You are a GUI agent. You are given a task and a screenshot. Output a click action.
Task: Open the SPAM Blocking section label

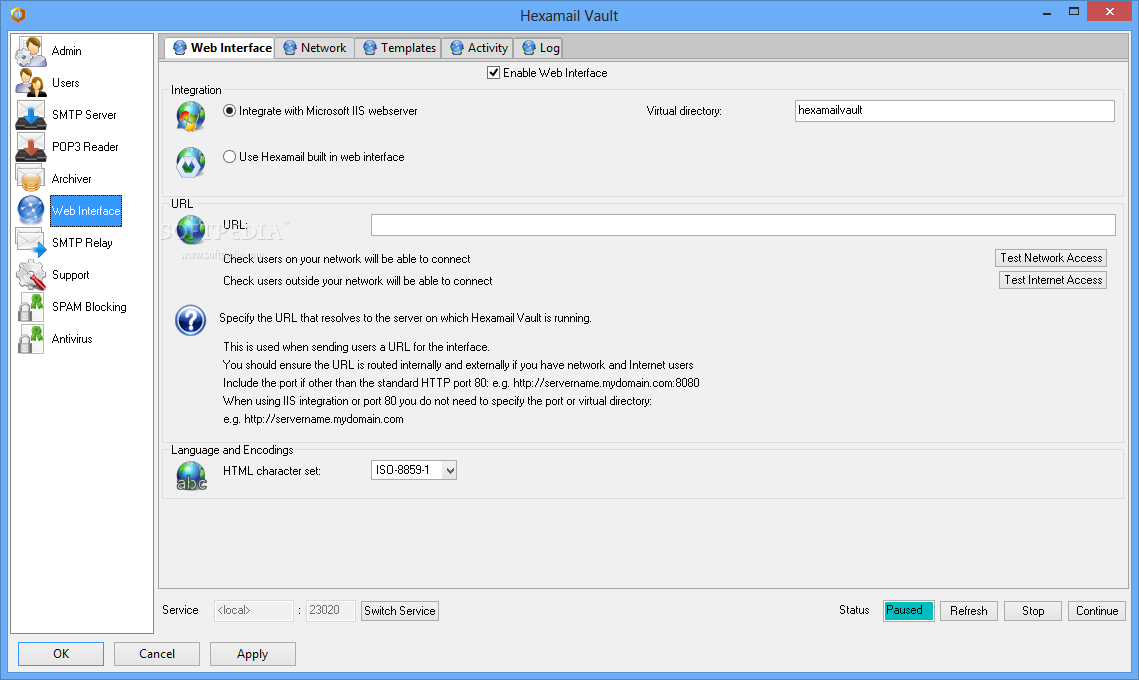click(89, 307)
